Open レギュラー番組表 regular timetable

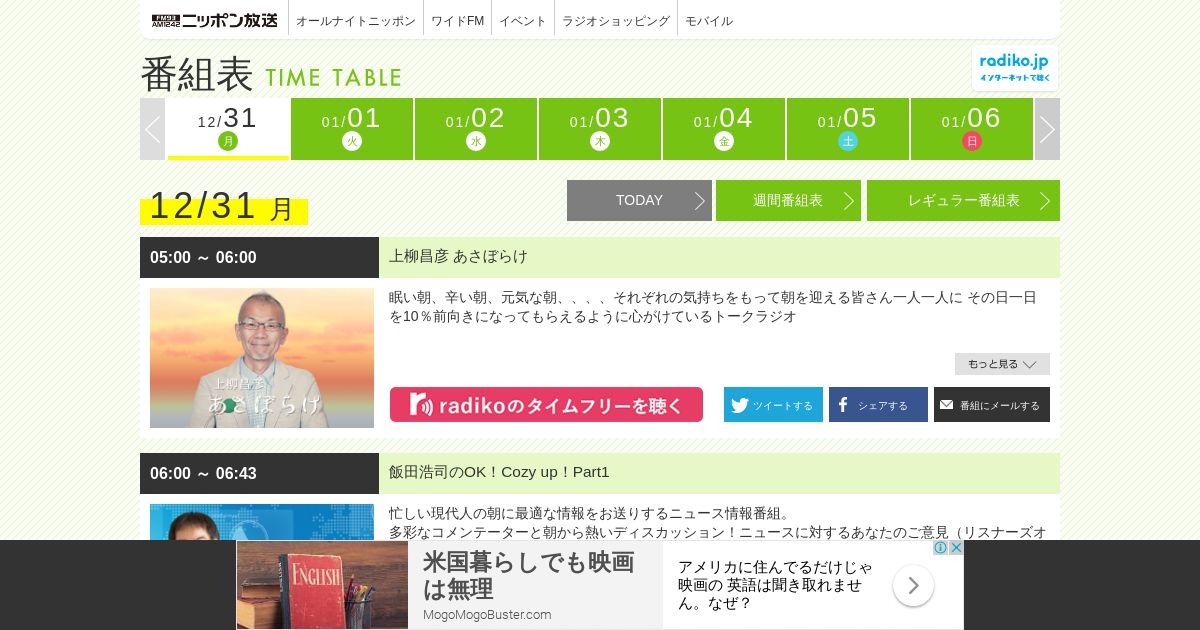pyautogui.click(x=963, y=200)
